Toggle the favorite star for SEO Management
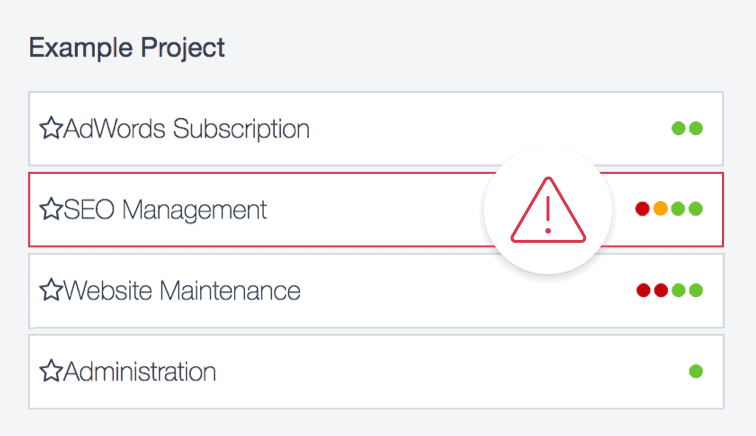 tap(50, 209)
